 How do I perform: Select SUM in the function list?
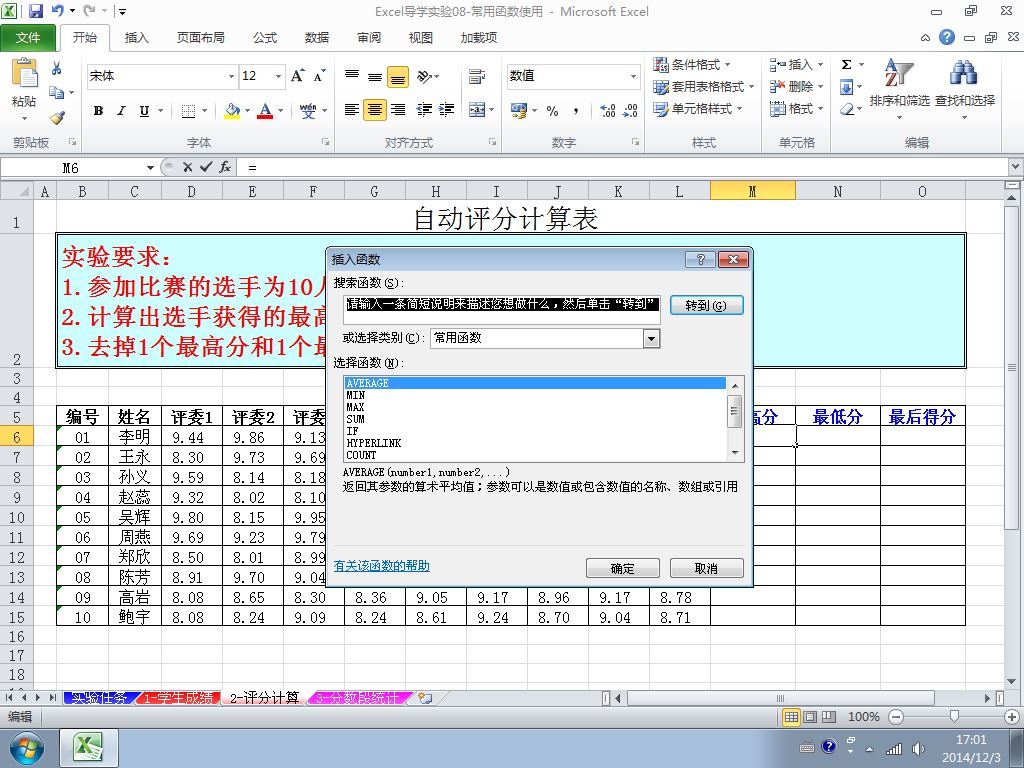pyautogui.click(x=355, y=419)
